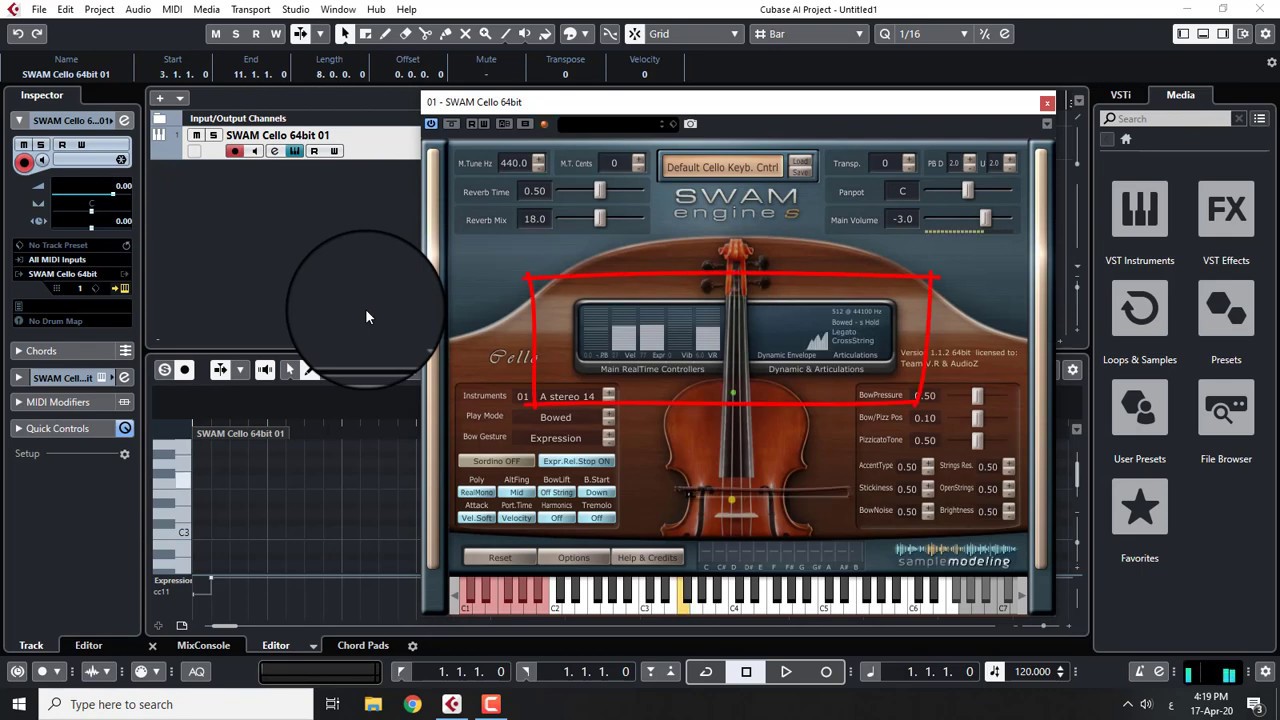Viewport: 1280px width, 720px height.
Task: Open the 1/16 quantize preset dropdown
Action: click(933, 34)
